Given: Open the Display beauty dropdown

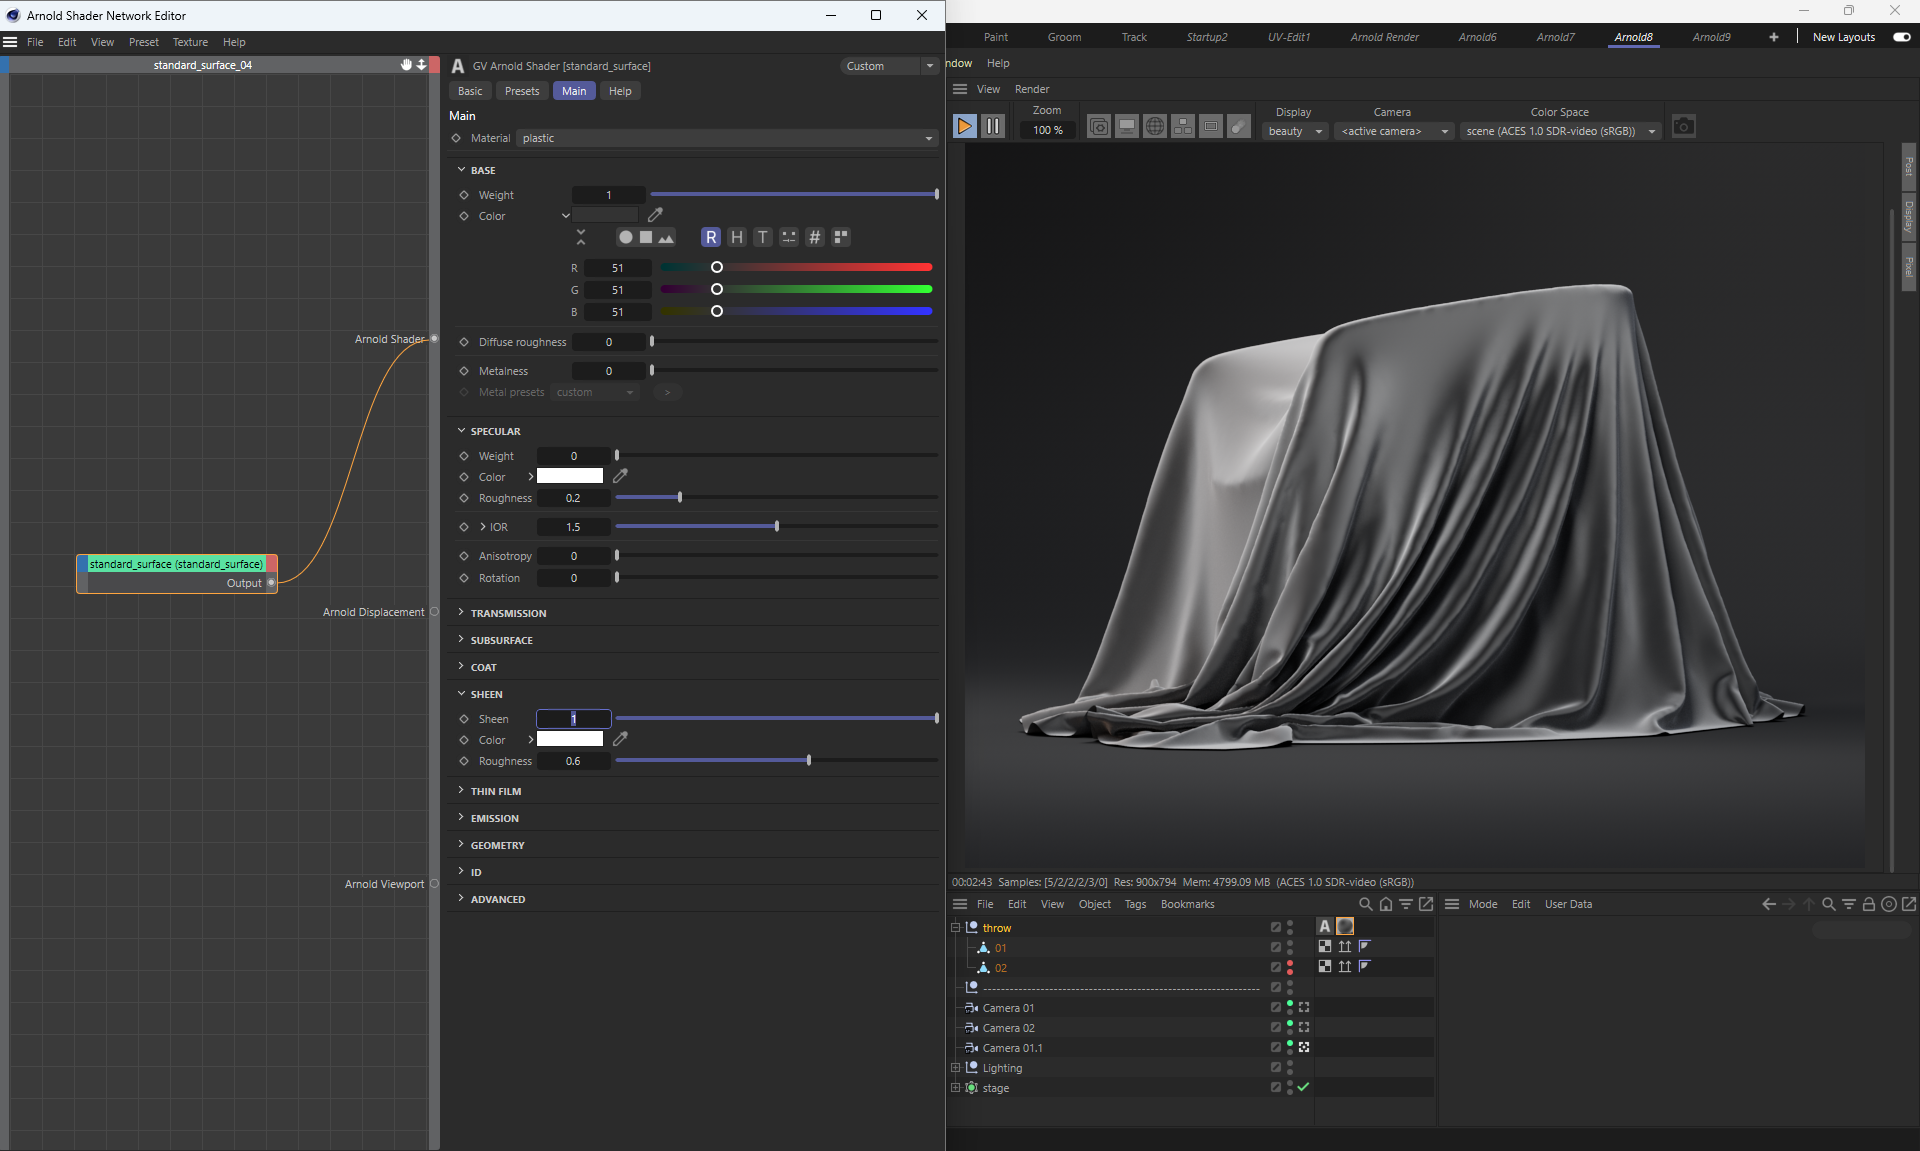Looking at the screenshot, I should (1295, 131).
